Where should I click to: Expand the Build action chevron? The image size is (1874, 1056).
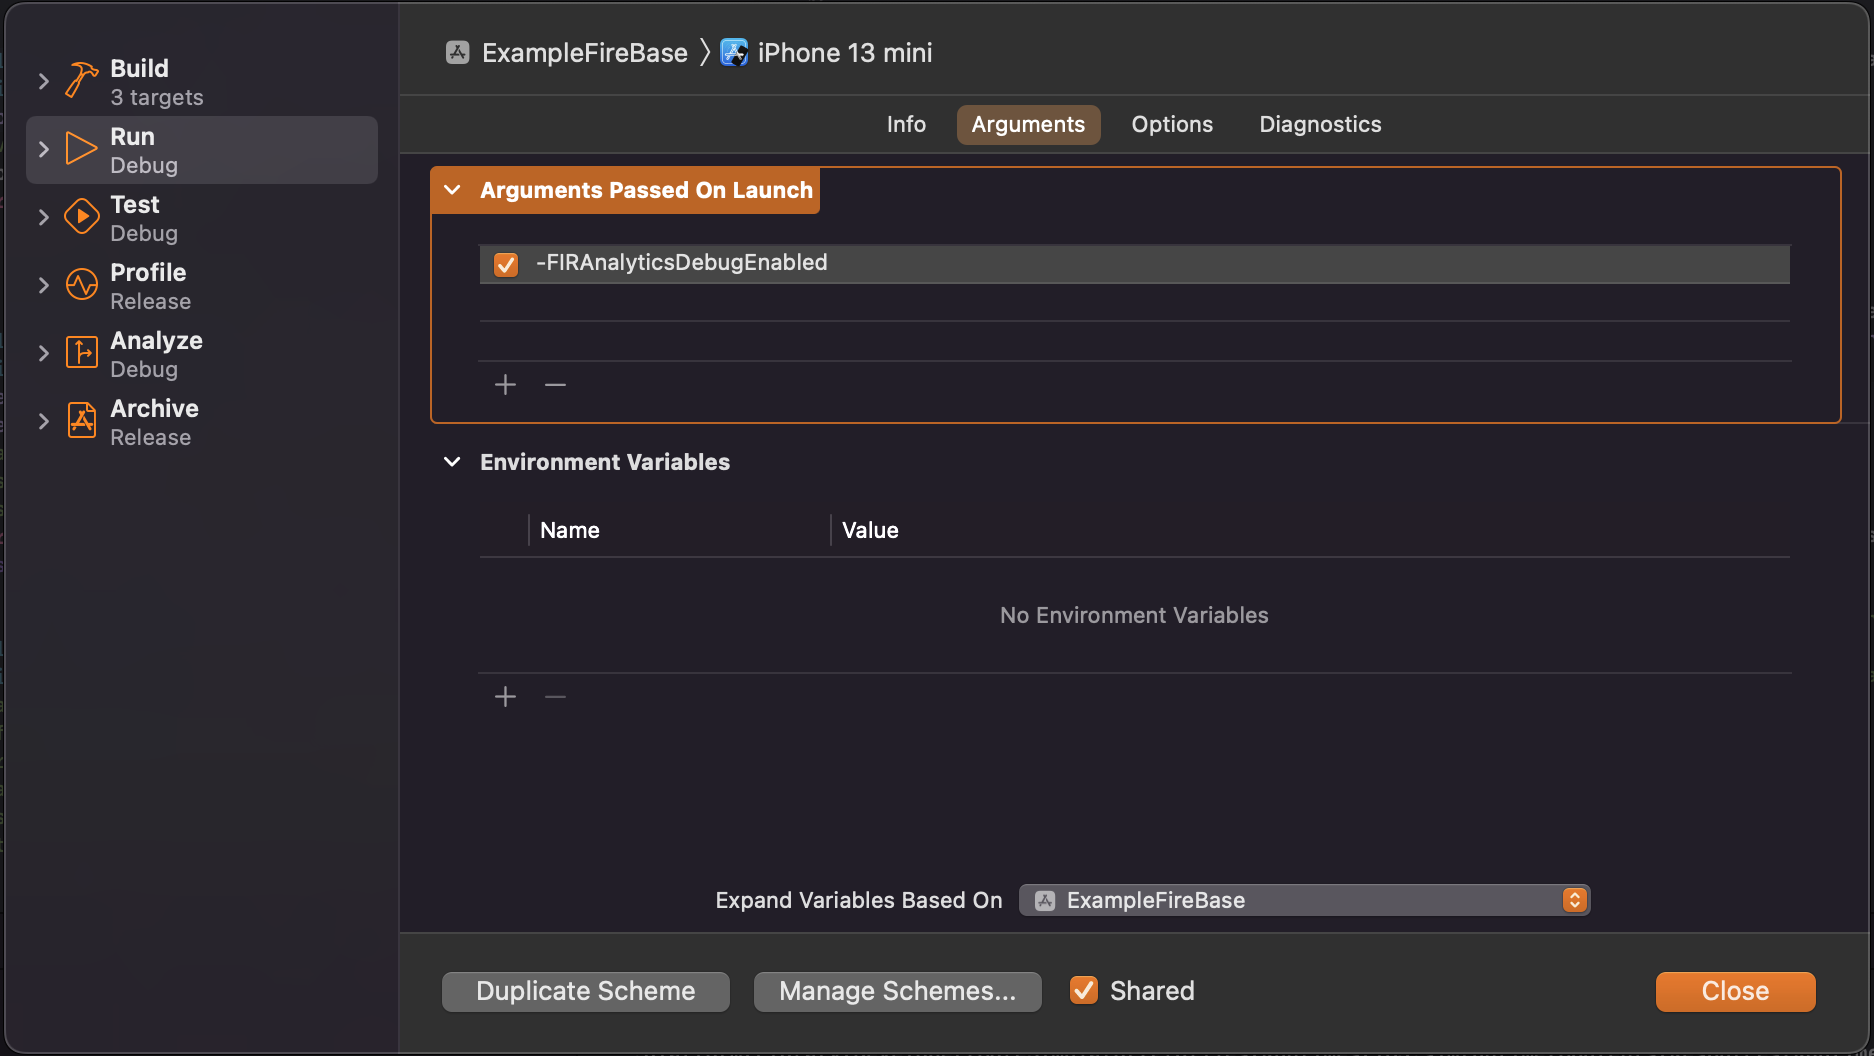pos(43,81)
